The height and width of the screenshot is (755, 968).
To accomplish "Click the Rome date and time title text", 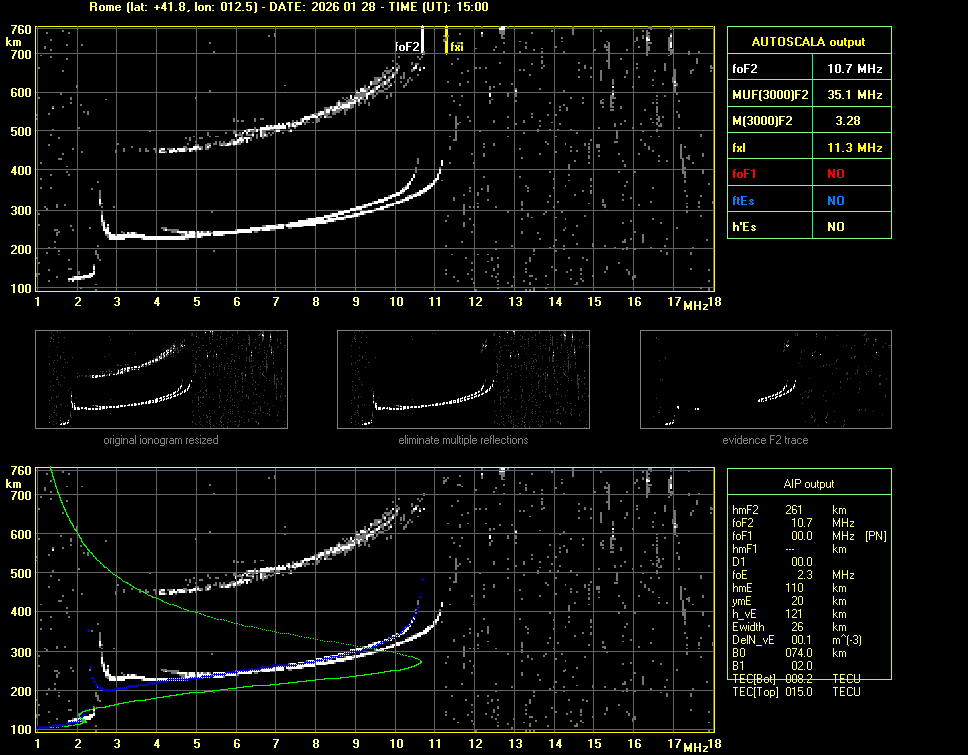I will pyautogui.click(x=289, y=7).
